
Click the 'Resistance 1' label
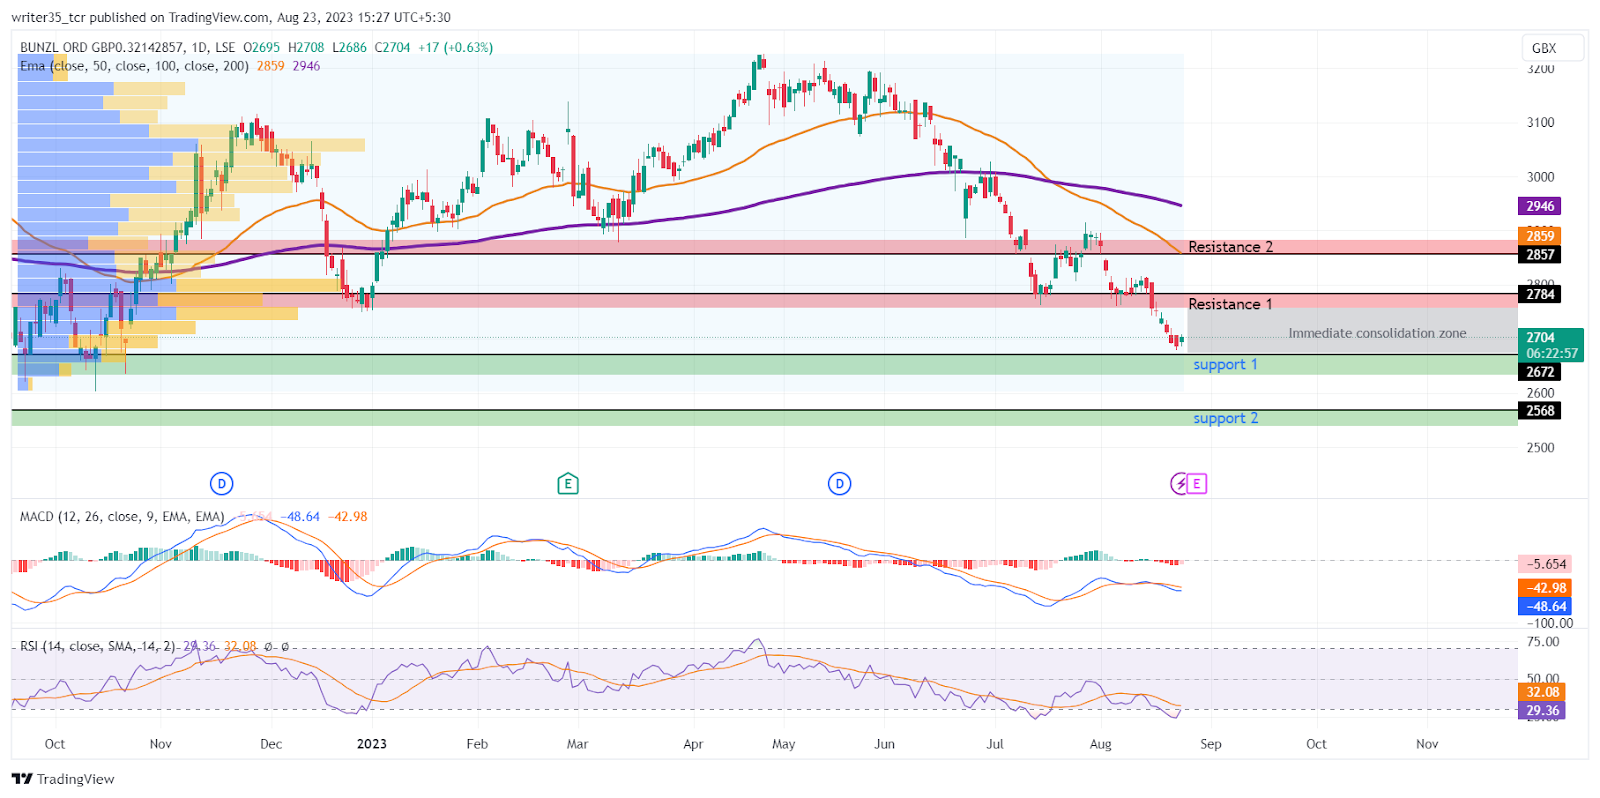coord(1230,304)
